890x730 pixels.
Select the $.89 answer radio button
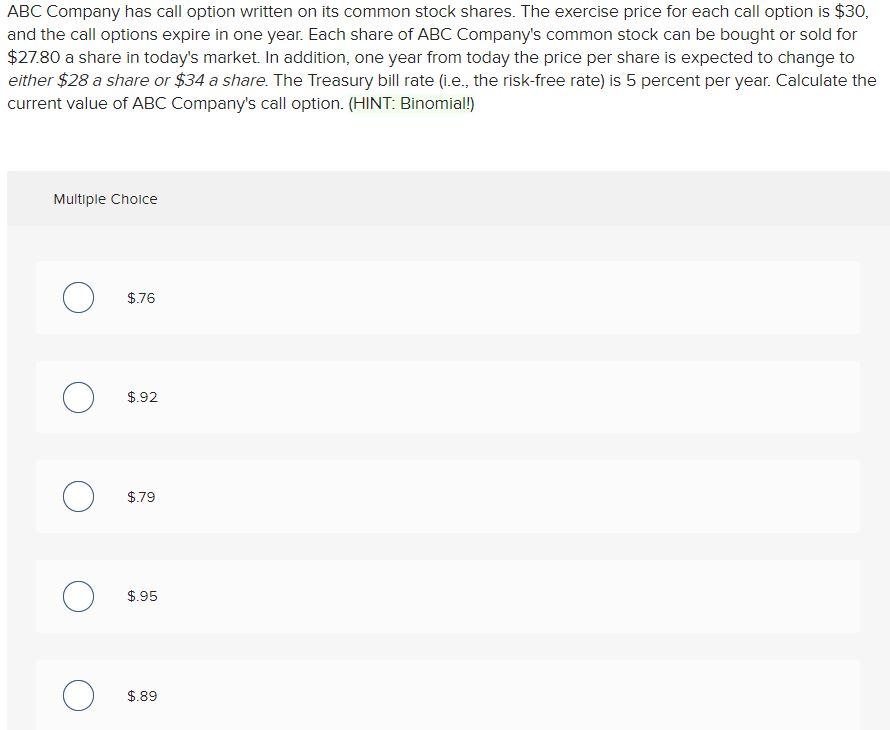coord(78,695)
